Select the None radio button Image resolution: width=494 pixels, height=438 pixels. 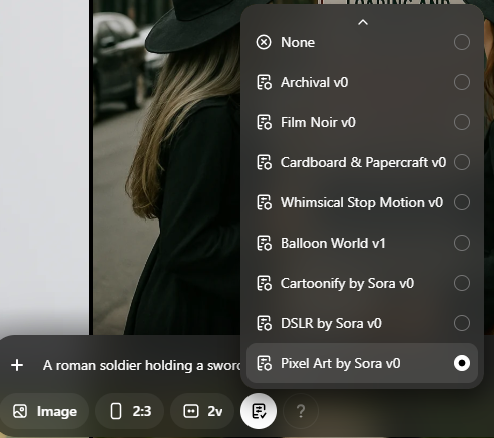[462, 42]
